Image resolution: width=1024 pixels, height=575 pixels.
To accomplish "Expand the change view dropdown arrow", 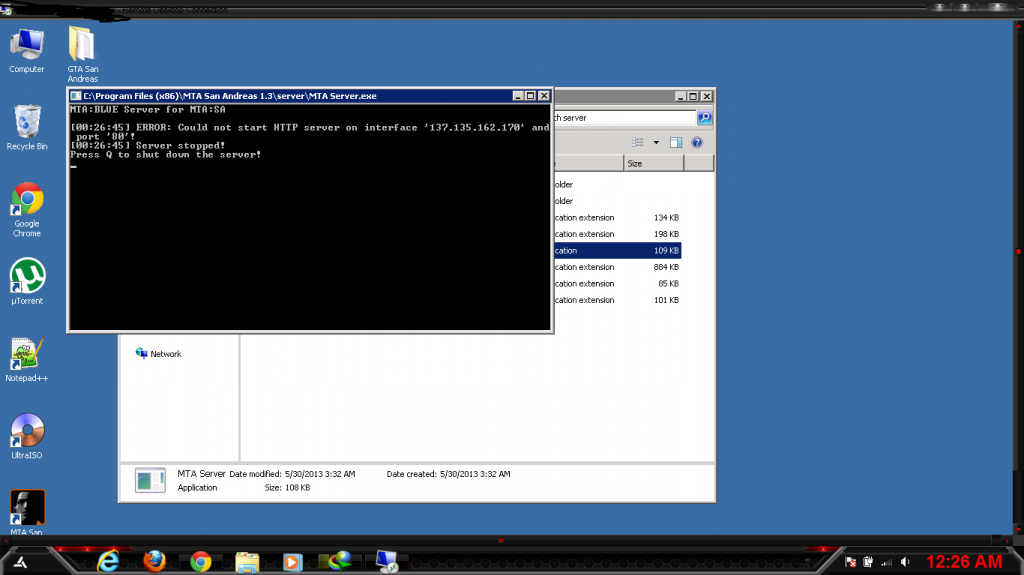I will point(656,142).
